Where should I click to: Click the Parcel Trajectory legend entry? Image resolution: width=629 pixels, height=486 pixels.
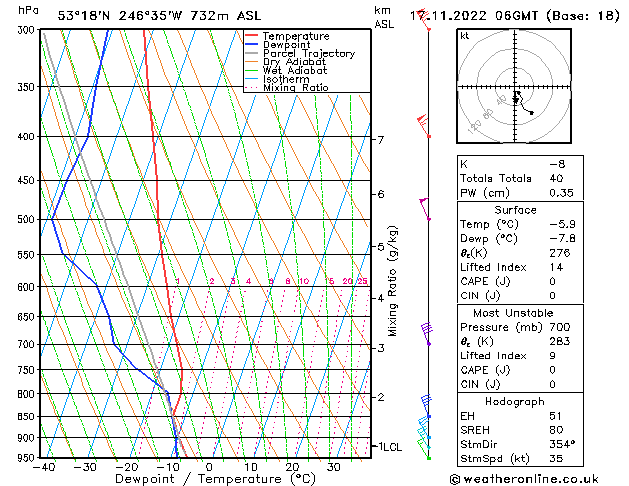[x=300, y=53]
